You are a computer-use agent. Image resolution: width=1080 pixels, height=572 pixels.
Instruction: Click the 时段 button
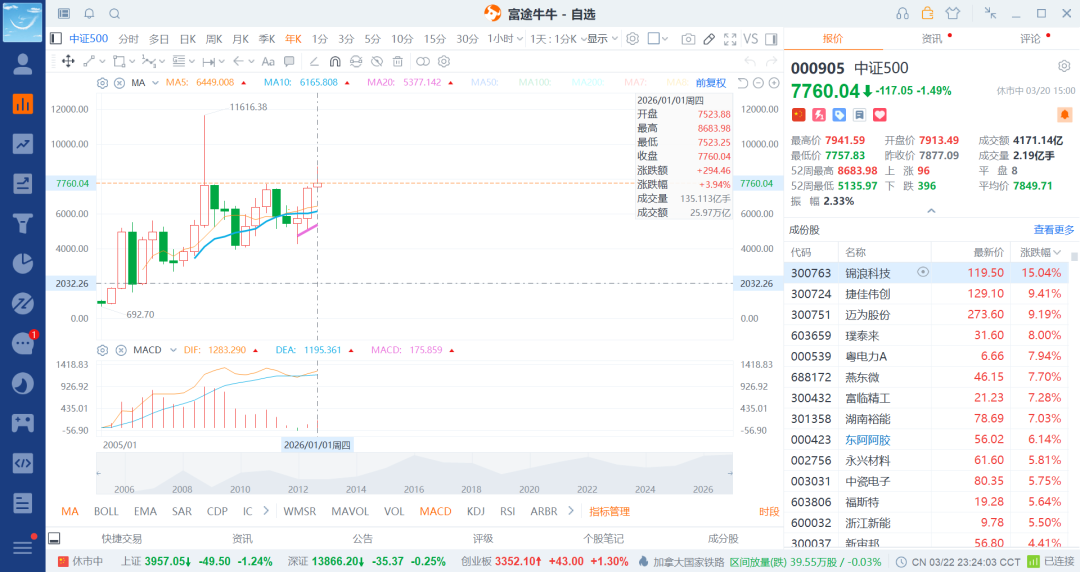point(769,511)
